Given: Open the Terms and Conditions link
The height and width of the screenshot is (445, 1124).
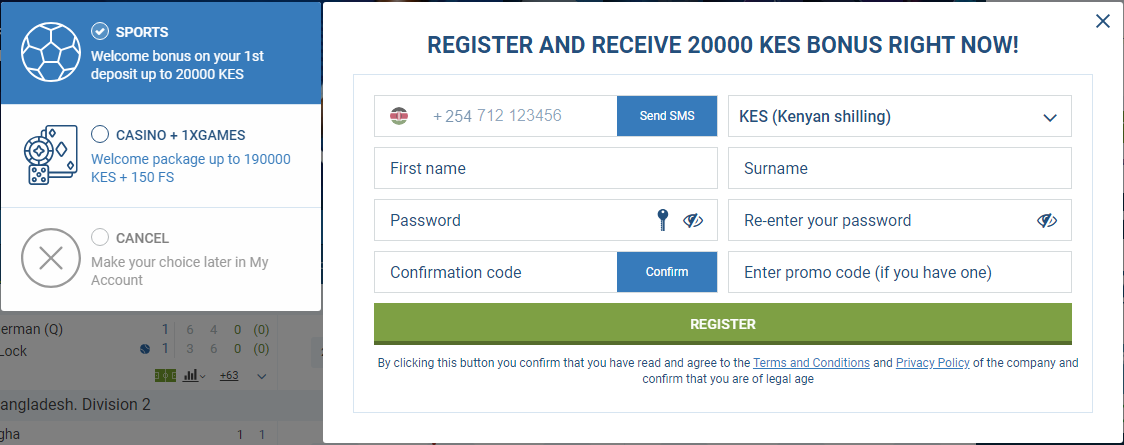Looking at the screenshot, I should coord(811,363).
